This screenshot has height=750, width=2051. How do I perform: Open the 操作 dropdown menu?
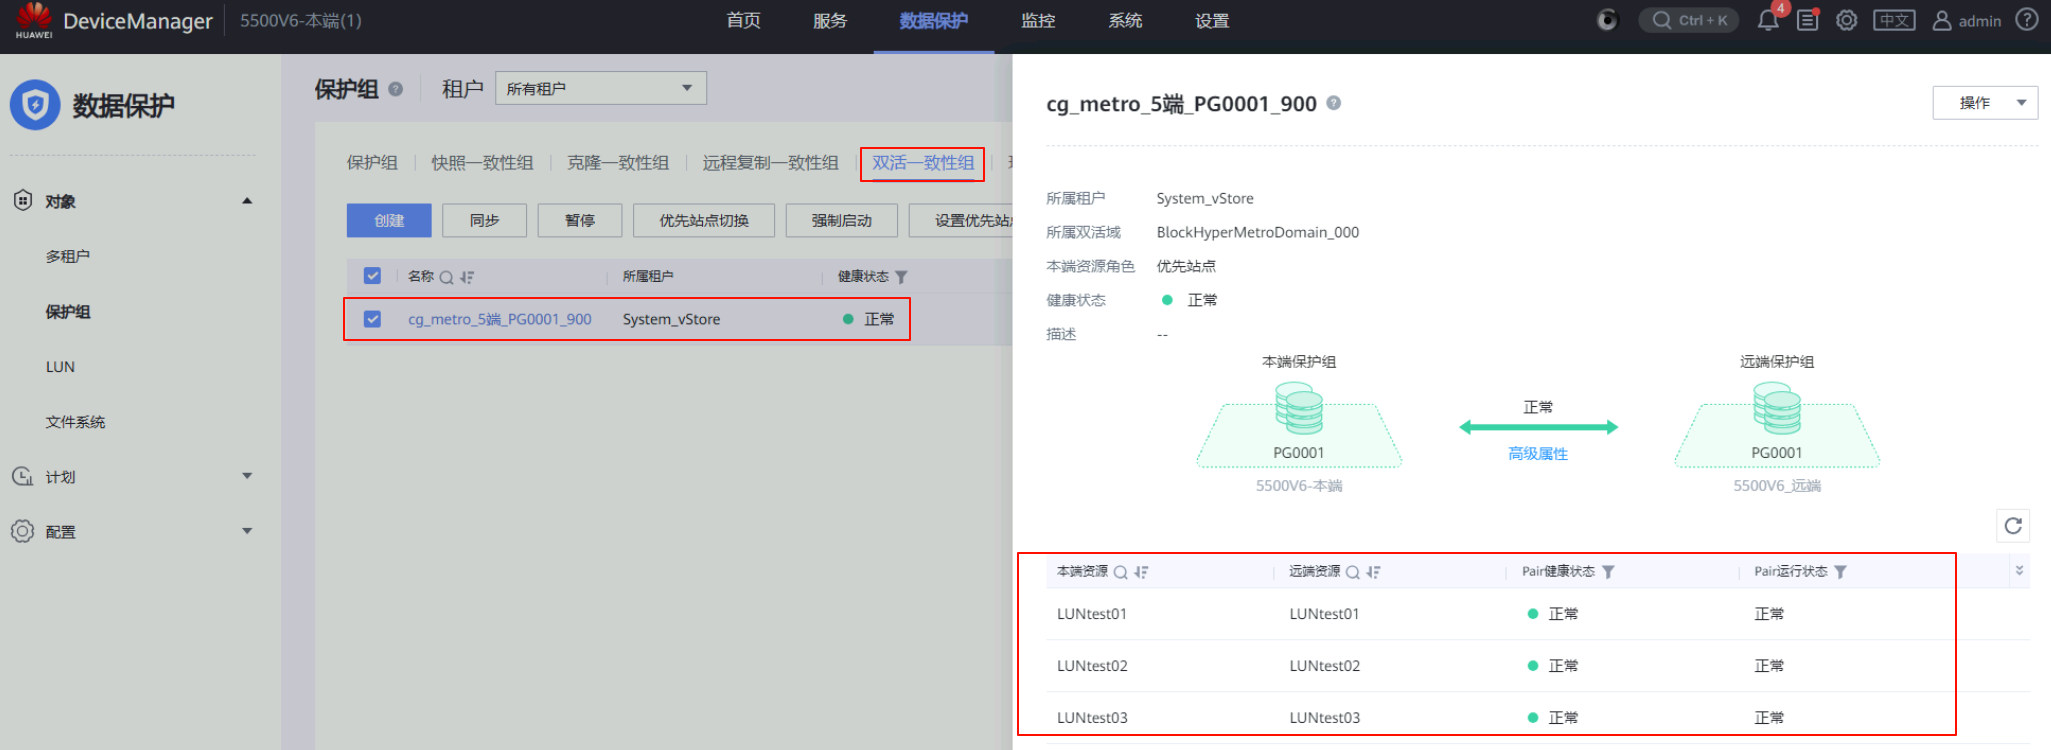pos(1984,103)
